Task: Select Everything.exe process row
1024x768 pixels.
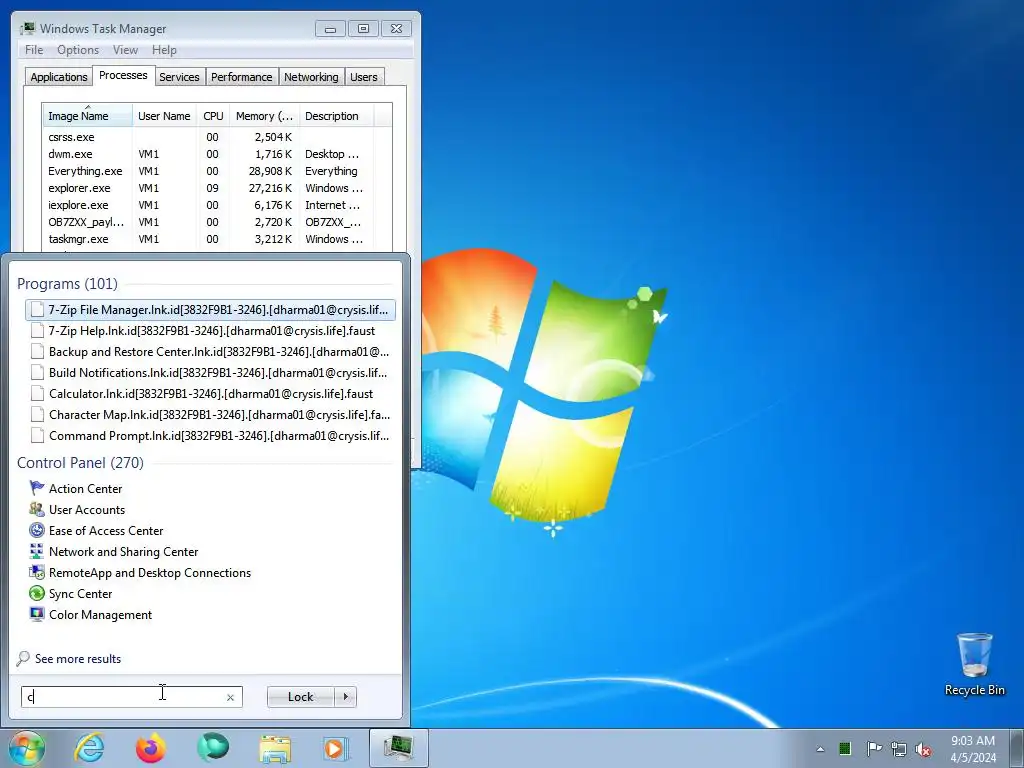Action: point(208,170)
